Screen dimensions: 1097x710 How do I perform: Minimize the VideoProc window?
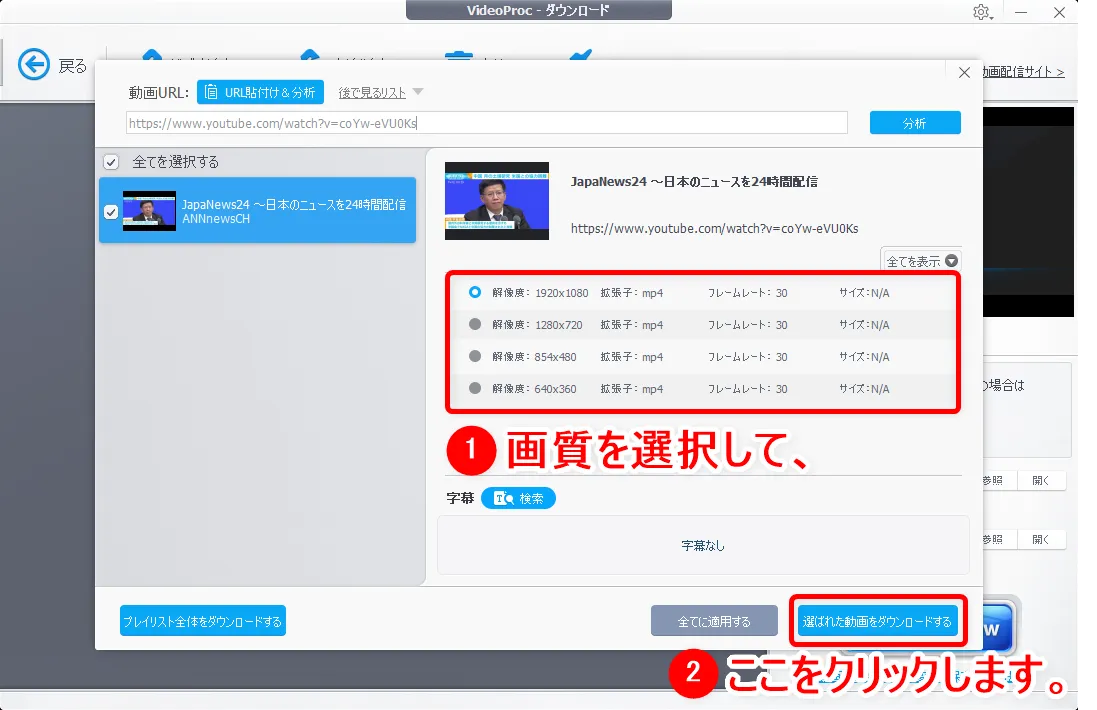tap(1021, 13)
